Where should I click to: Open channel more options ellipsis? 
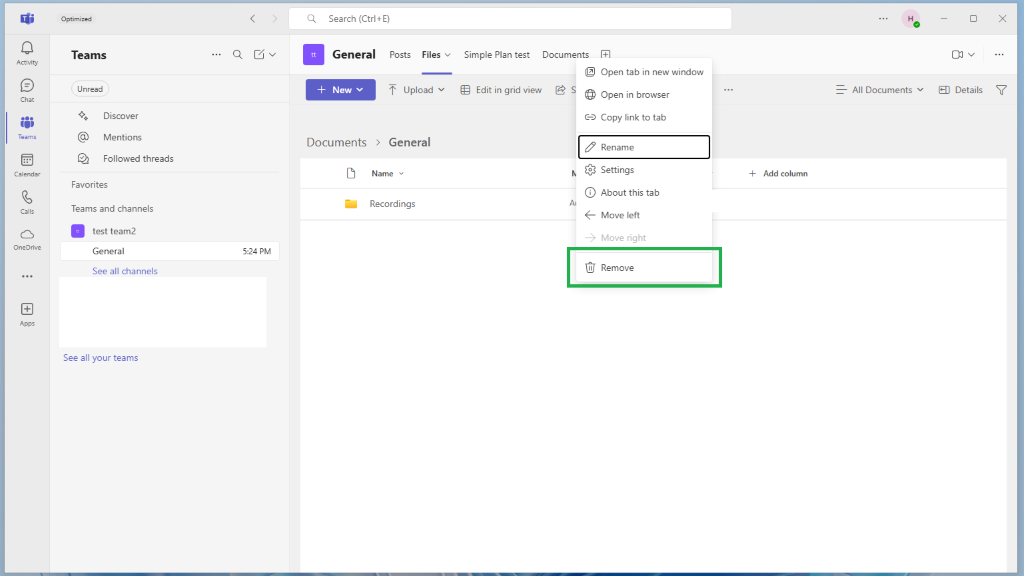(x=999, y=55)
